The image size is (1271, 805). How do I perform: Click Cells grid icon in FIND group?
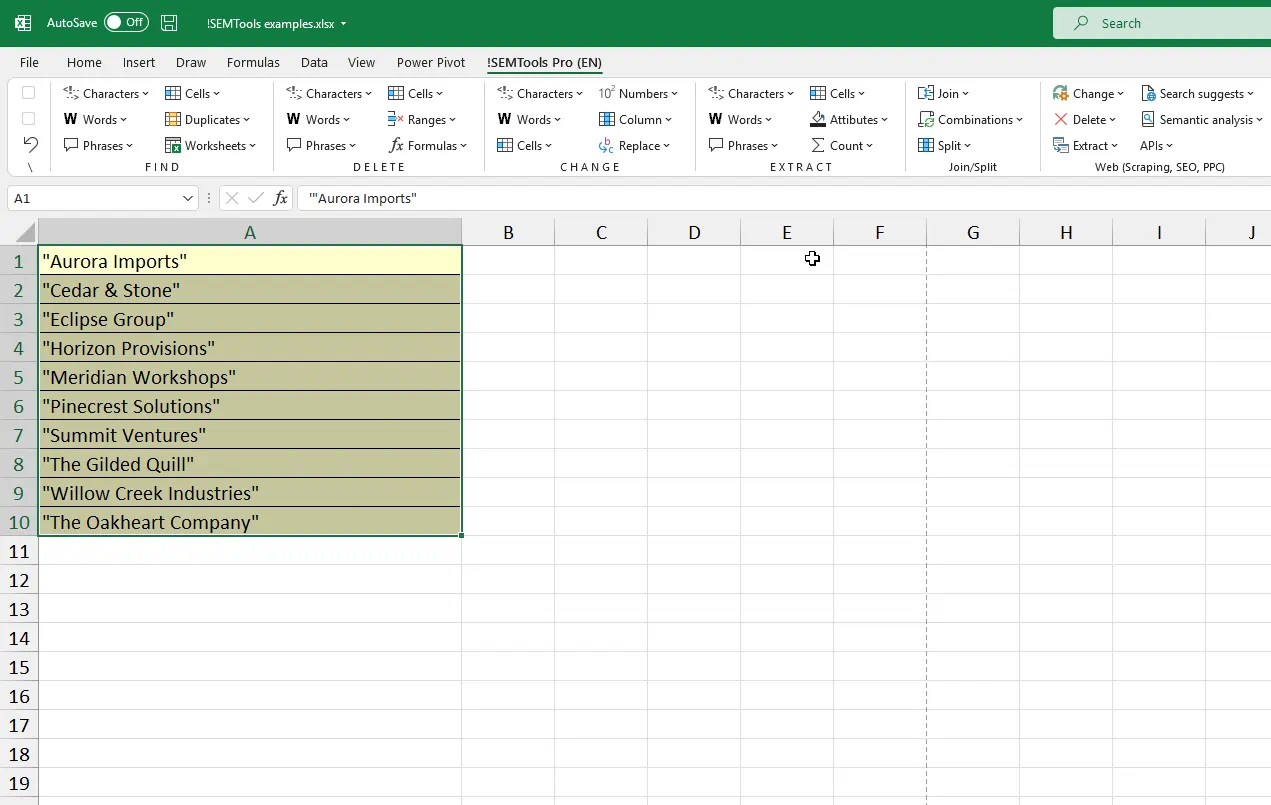173,93
